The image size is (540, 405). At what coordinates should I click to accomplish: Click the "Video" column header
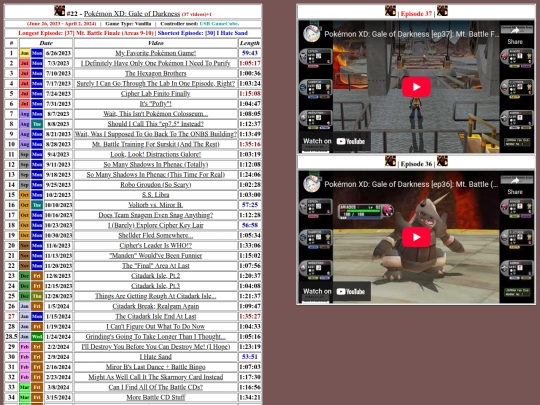tap(156, 43)
